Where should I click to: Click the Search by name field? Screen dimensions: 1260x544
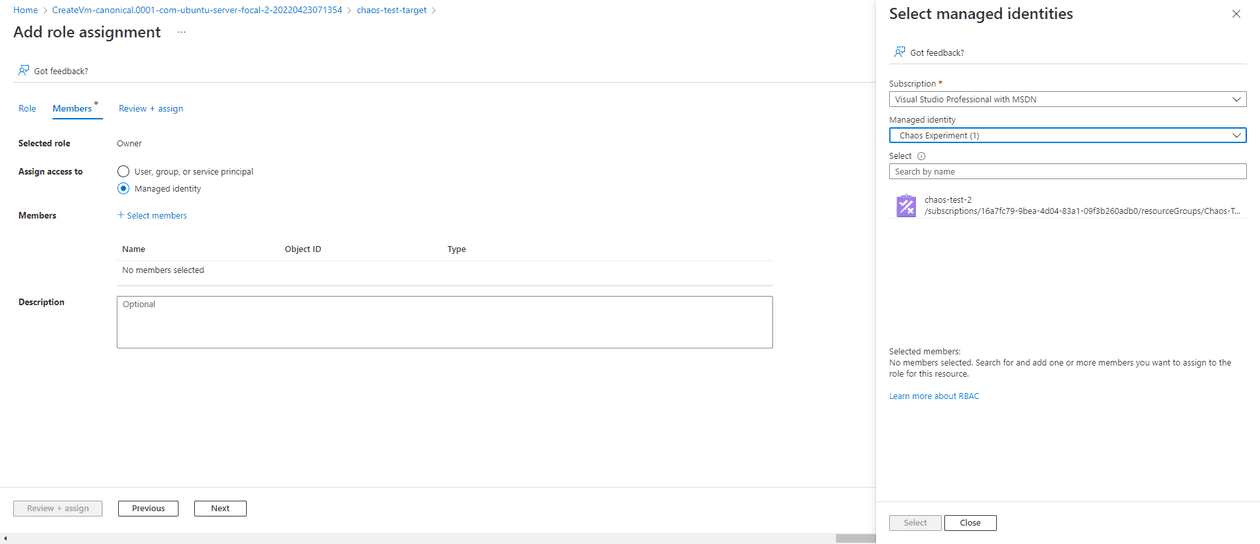(1067, 172)
